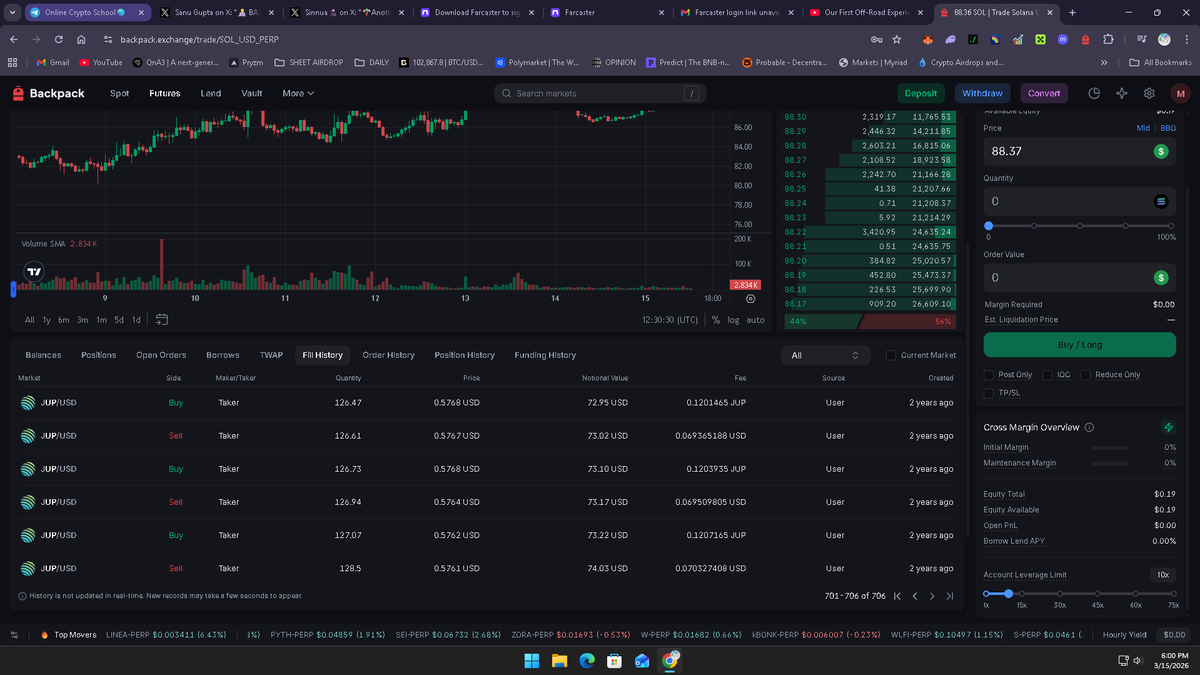Open the browser extensions puzzle icon
Viewport: 1200px width, 675px height.
point(1108,39)
